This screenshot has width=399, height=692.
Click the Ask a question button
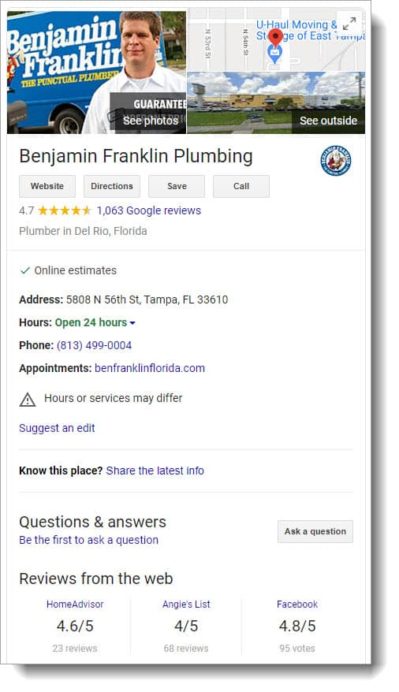point(315,531)
